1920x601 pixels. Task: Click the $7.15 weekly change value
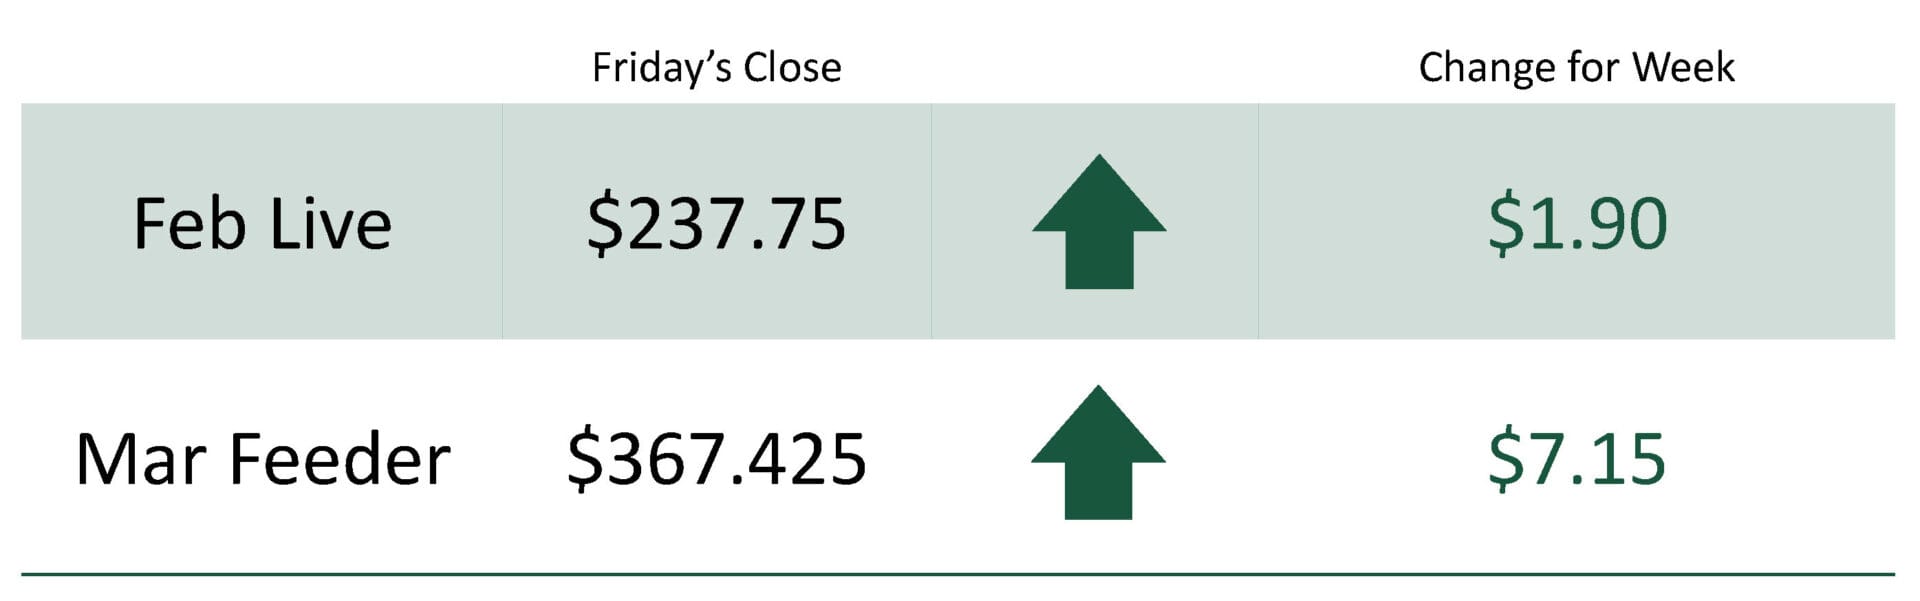click(1577, 460)
